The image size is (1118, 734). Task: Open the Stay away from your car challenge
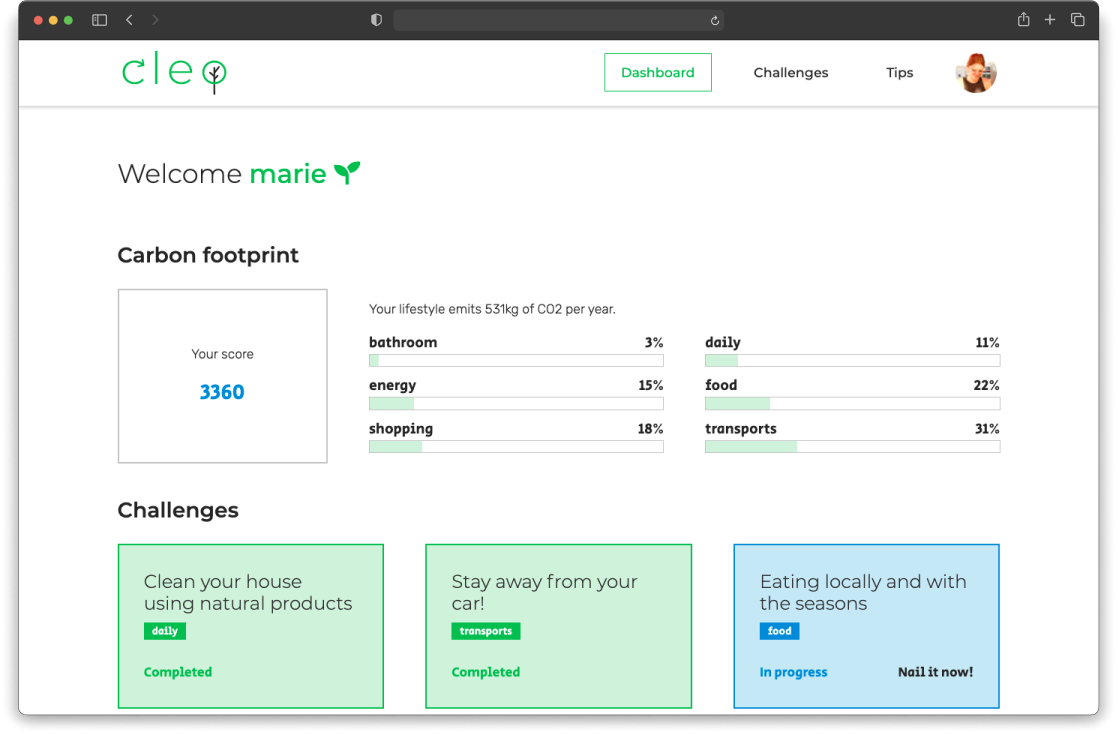tap(558, 626)
